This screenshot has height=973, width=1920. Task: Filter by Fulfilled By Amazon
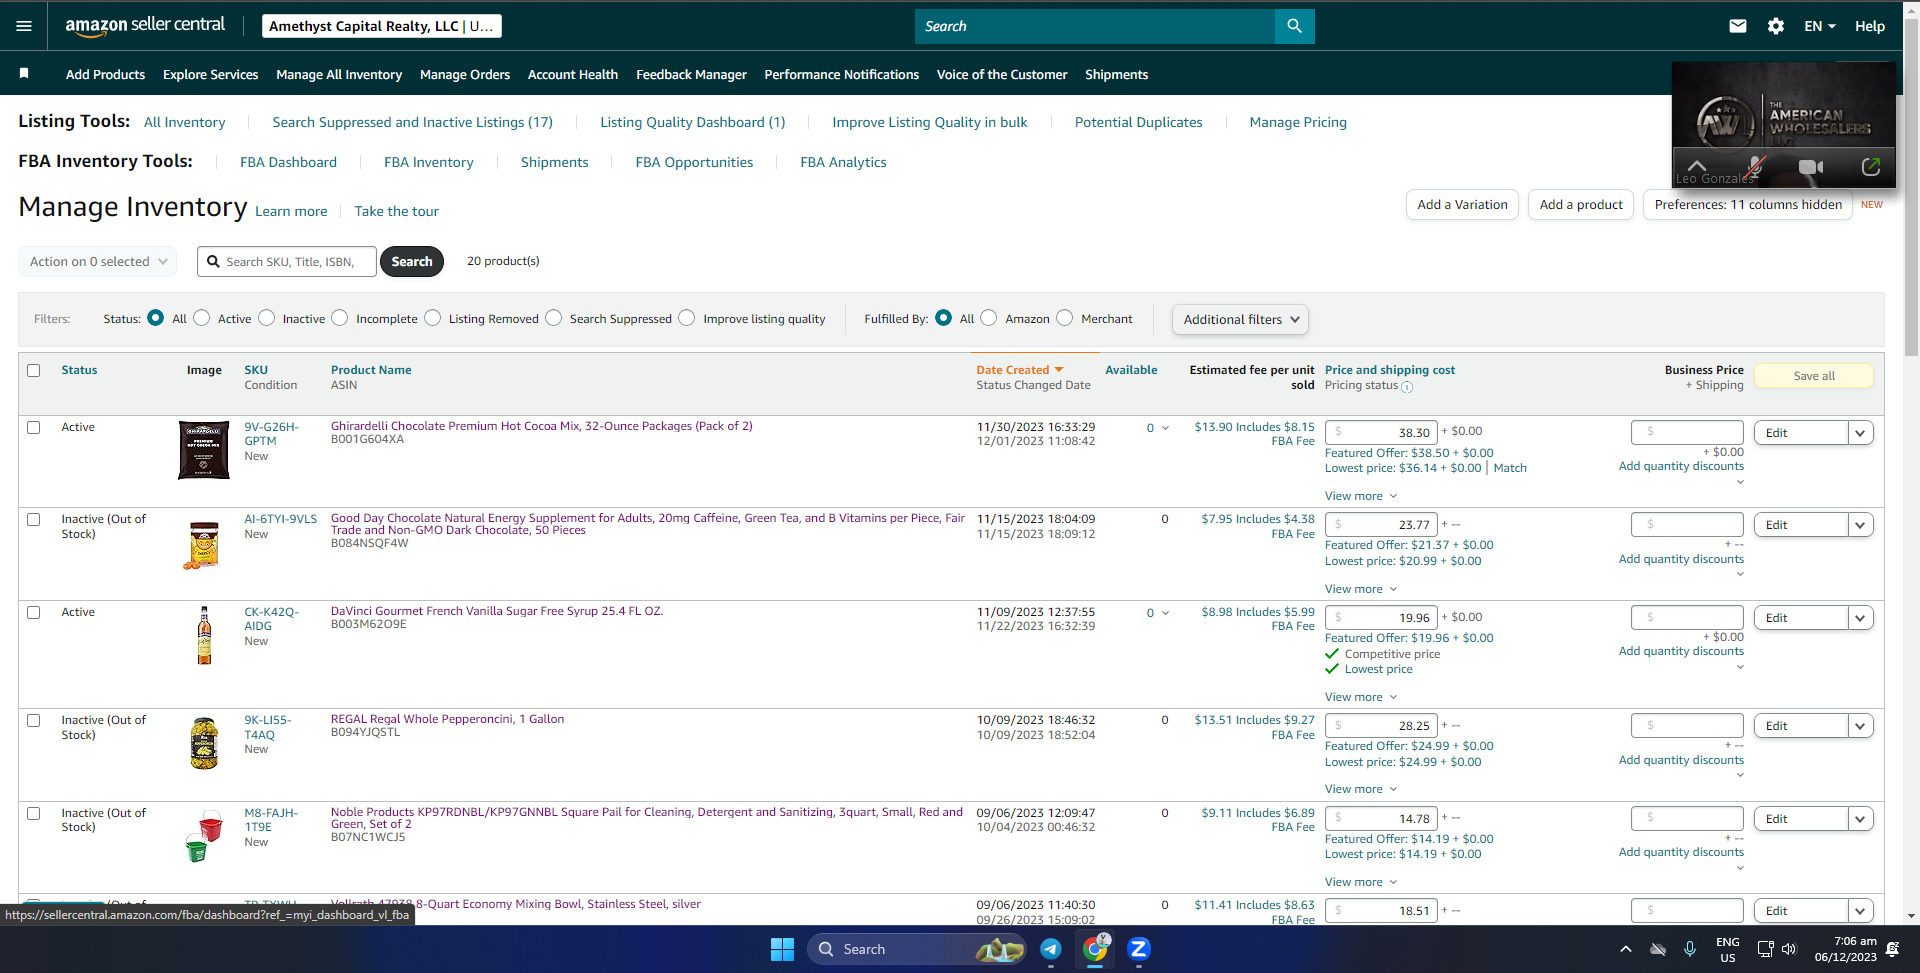(x=989, y=318)
